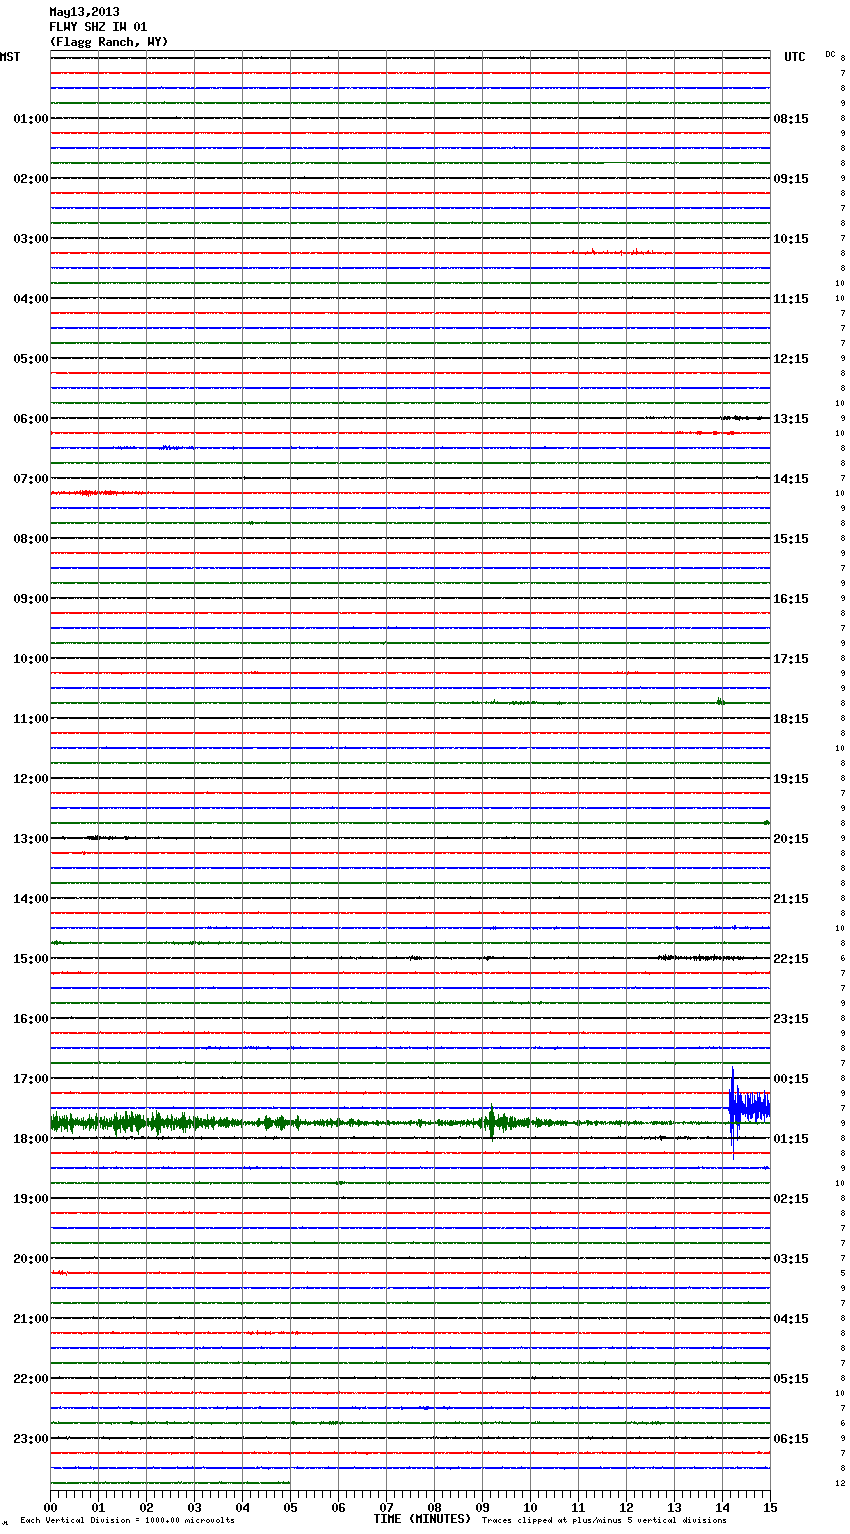850x1534 pixels.
Task: Click the 10:15 UTC time label
Action: (791, 239)
